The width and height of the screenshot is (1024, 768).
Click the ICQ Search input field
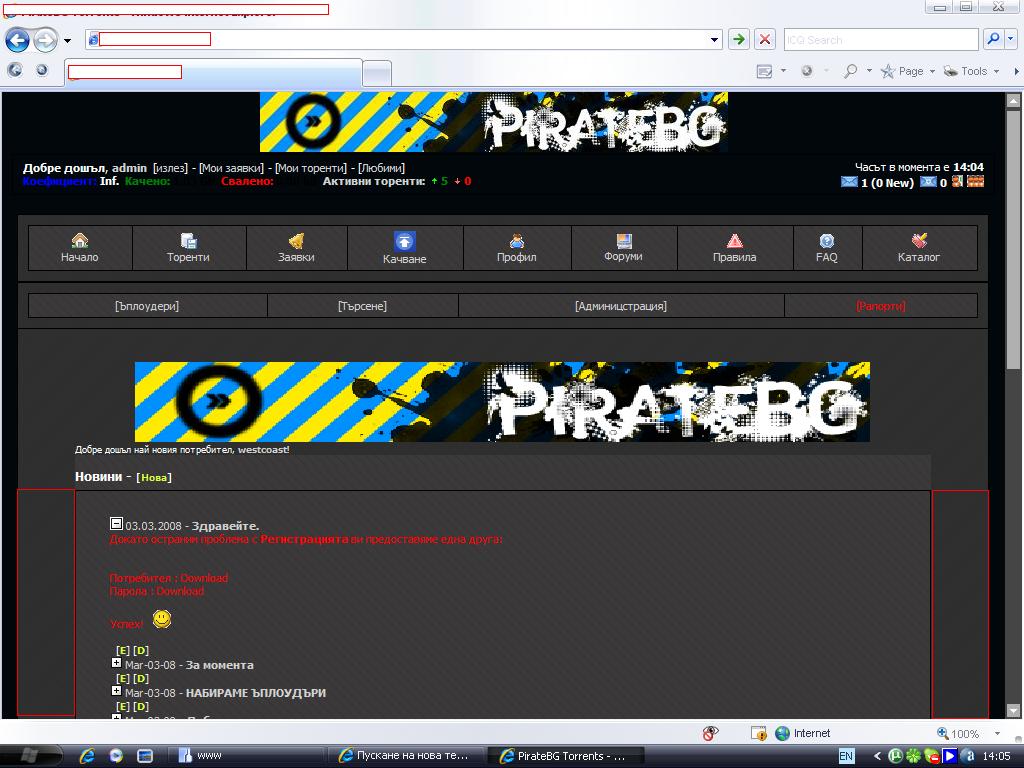click(x=880, y=40)
